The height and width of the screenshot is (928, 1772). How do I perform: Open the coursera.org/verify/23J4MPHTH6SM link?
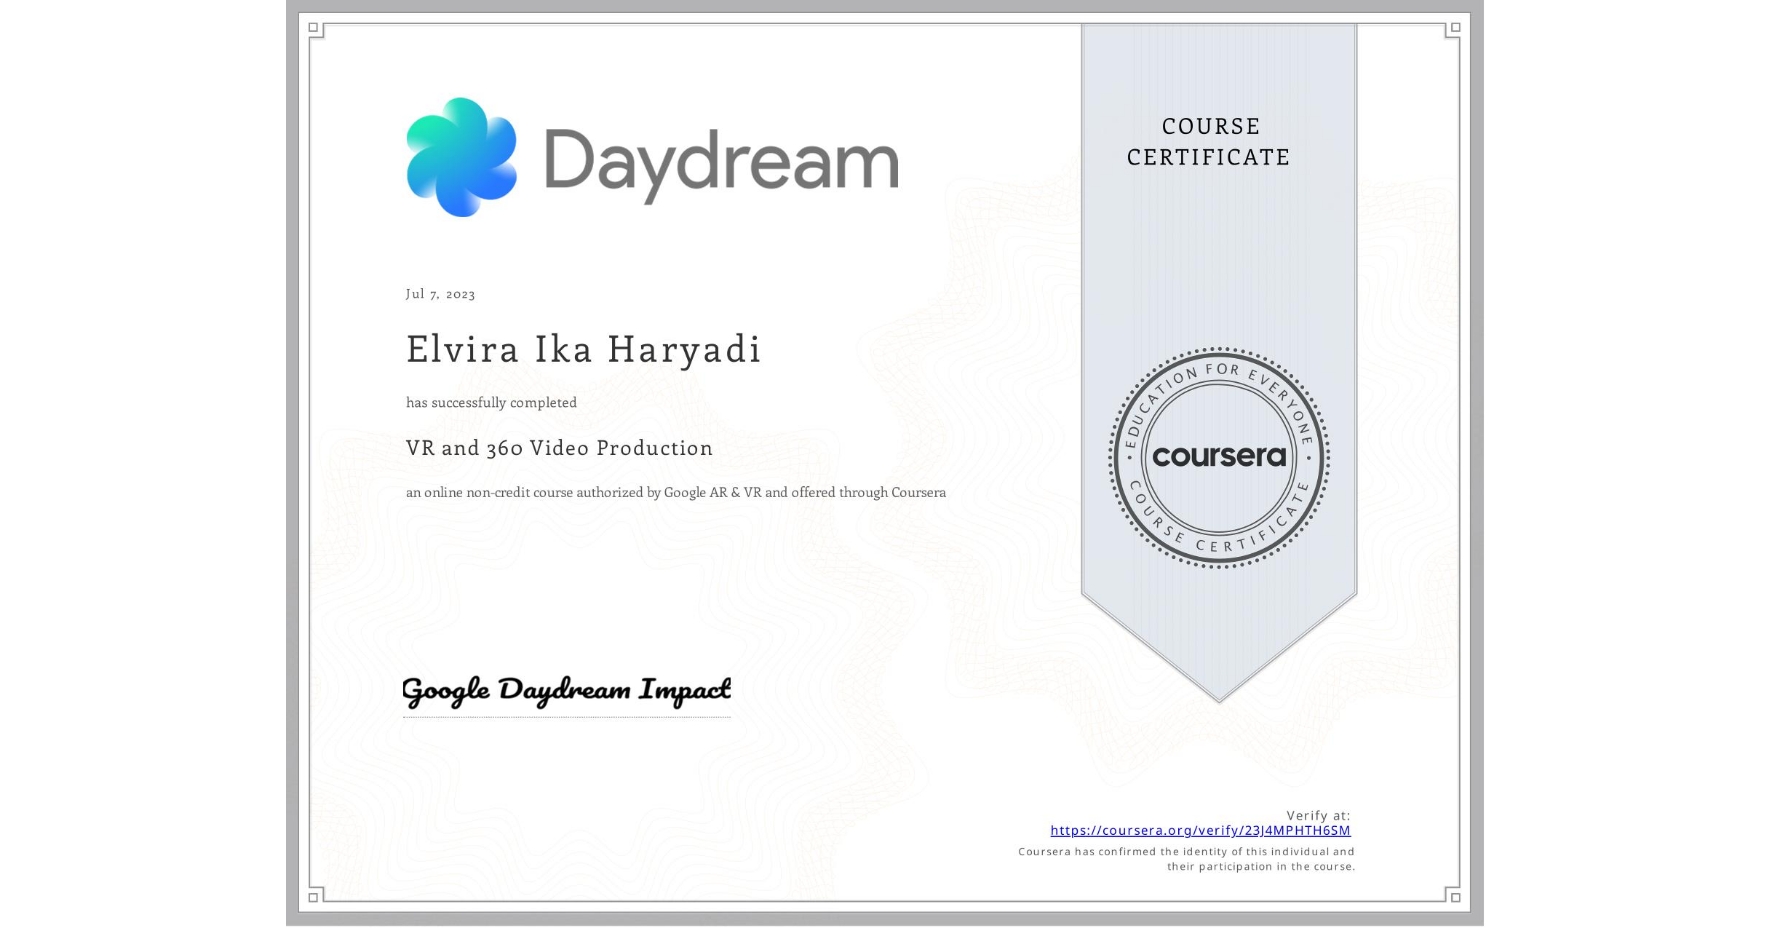click(x=1200, y=831)
